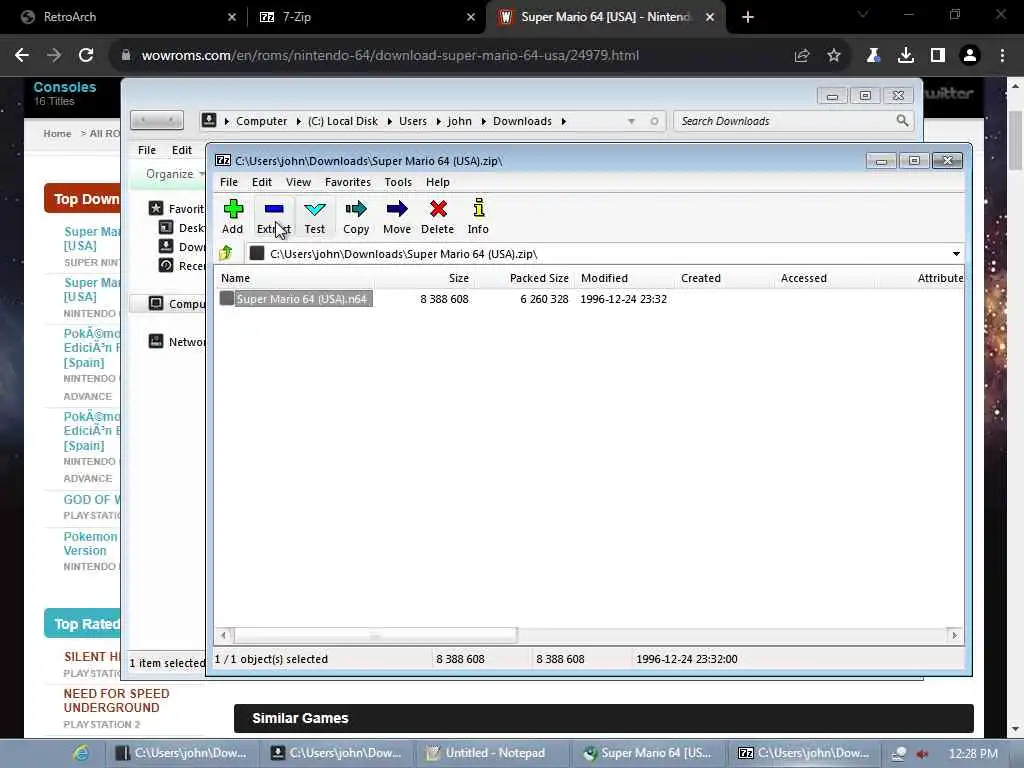Switch to Untitled - Notepad on taskbar
This screenshot has height=768, width=1024.
(x=494, y=753)
